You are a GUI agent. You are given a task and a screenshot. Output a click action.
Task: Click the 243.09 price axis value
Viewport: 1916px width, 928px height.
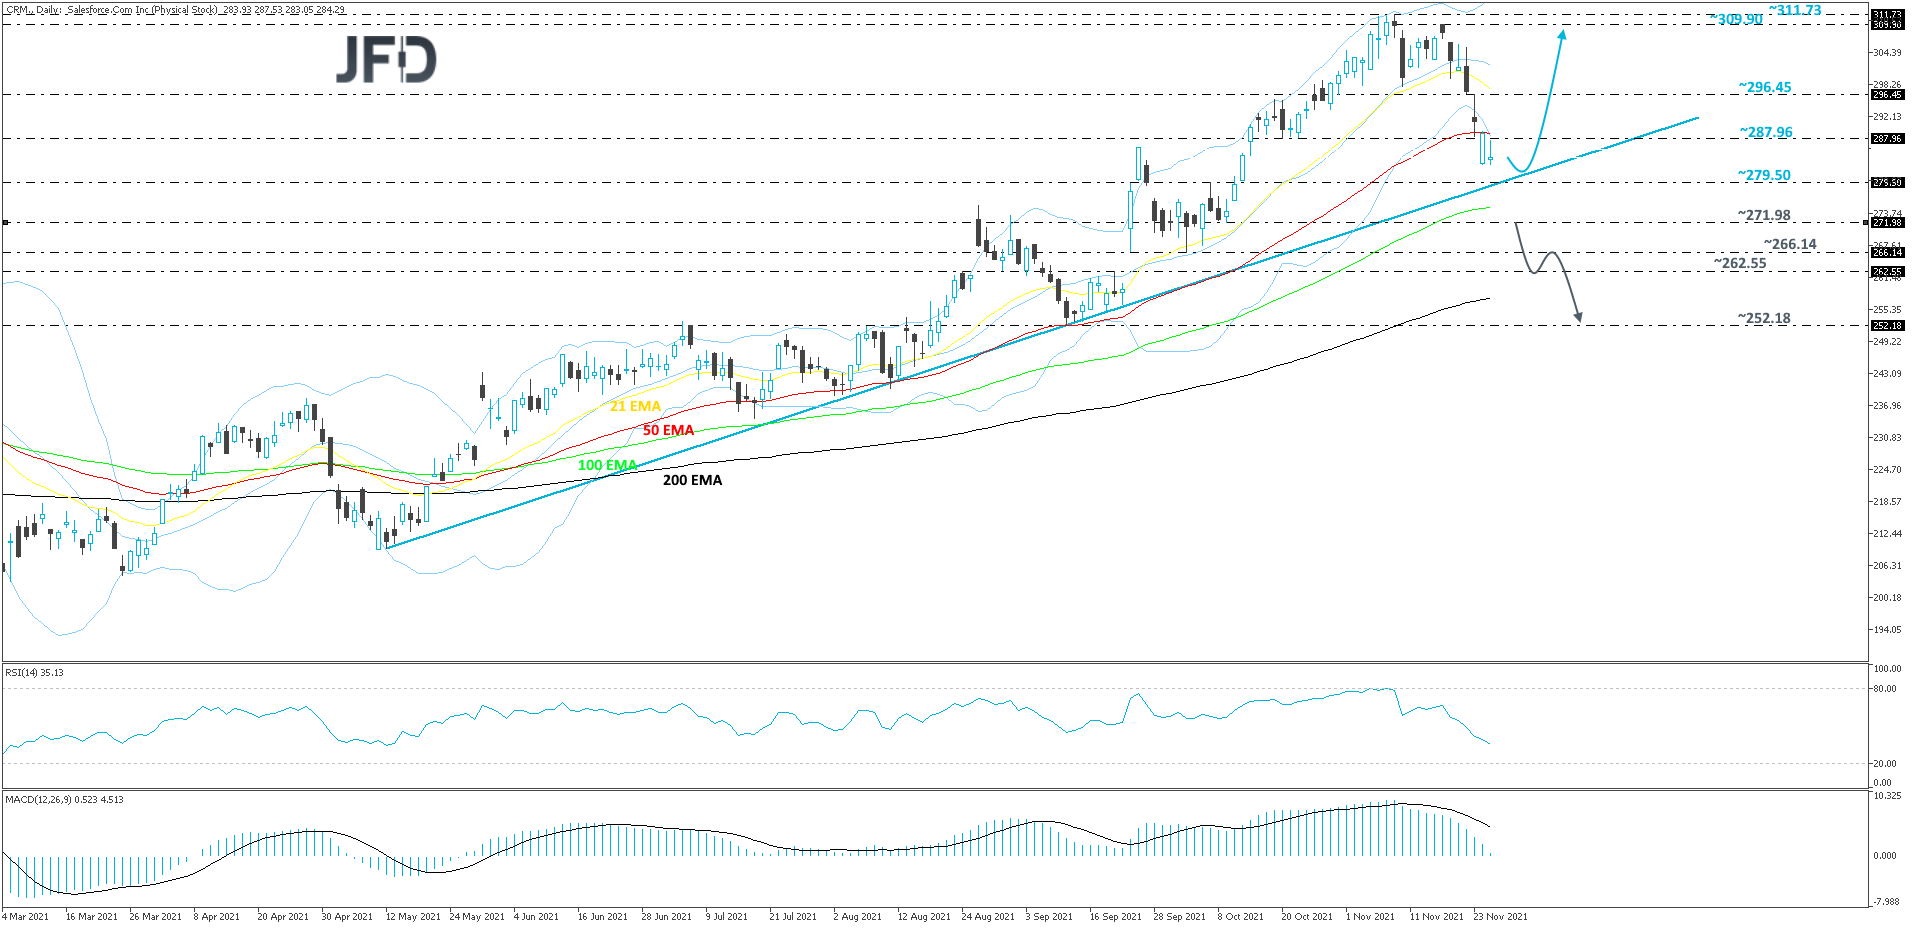tap(1887, 374)
